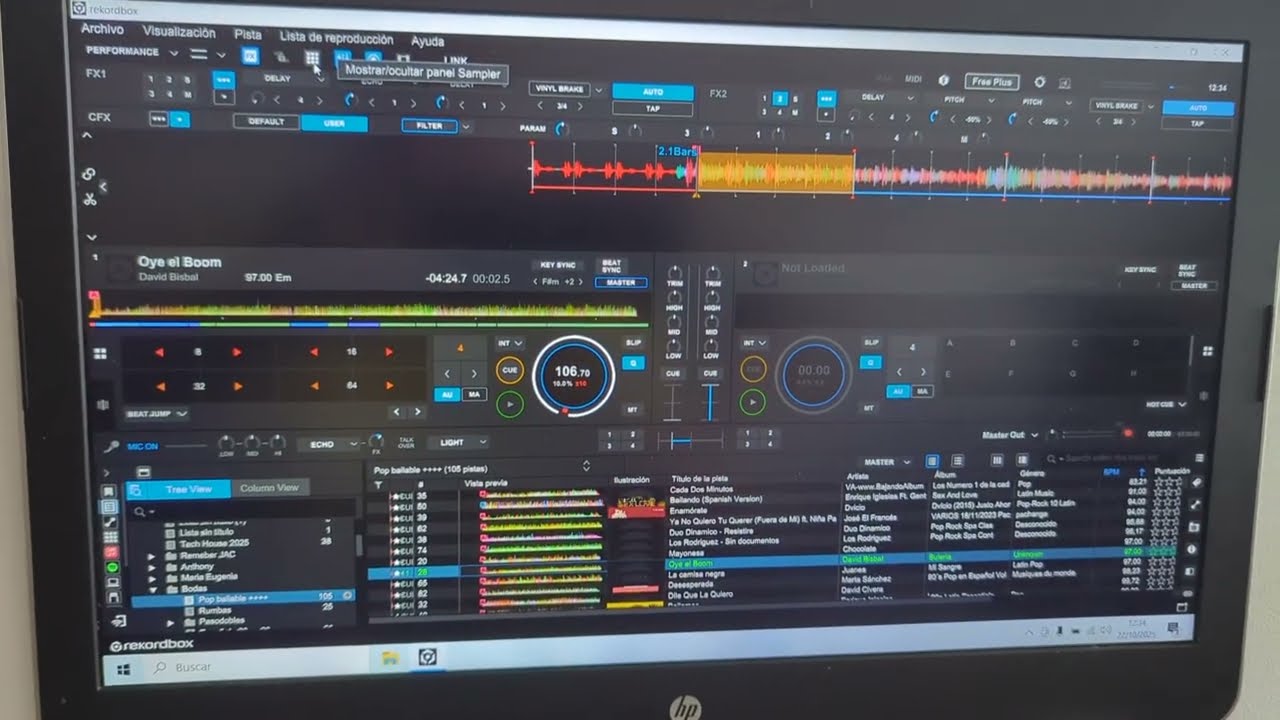Image resolution: width=1280 pixels, height=720 pixels.
Task: Click the Free Plus plan button
Action: point(991,82)
